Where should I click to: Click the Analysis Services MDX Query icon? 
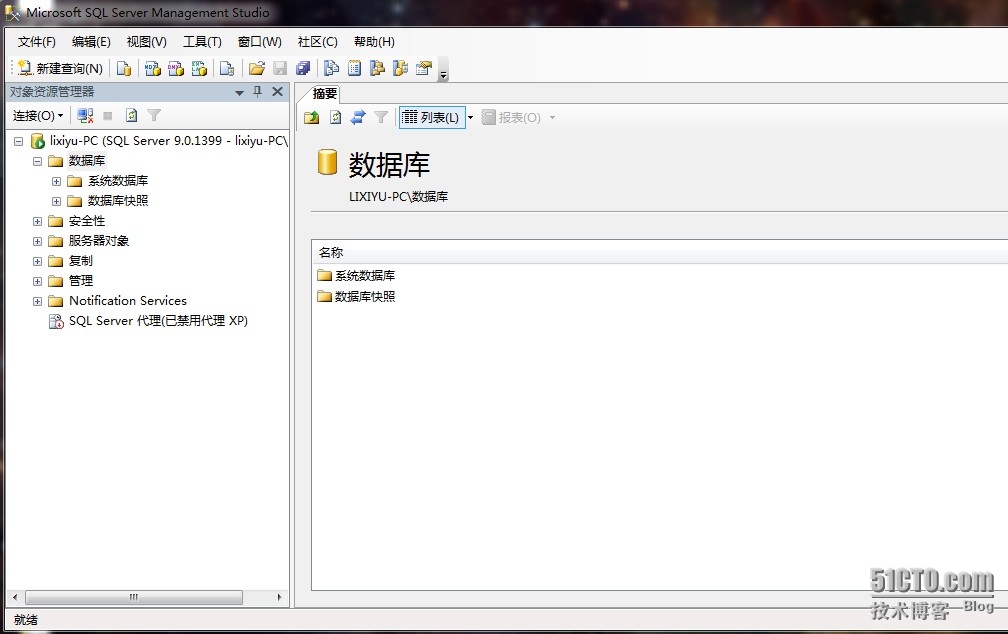coord(153,68)
